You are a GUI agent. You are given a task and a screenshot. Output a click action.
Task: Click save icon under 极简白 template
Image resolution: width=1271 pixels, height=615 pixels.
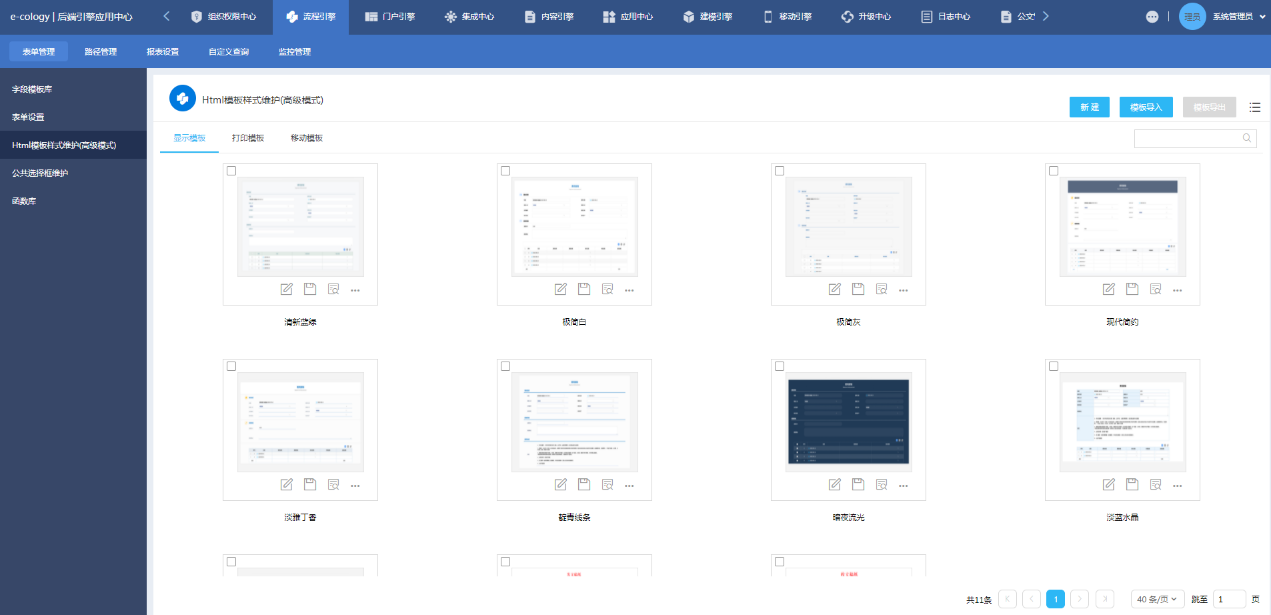pos(584,289)
